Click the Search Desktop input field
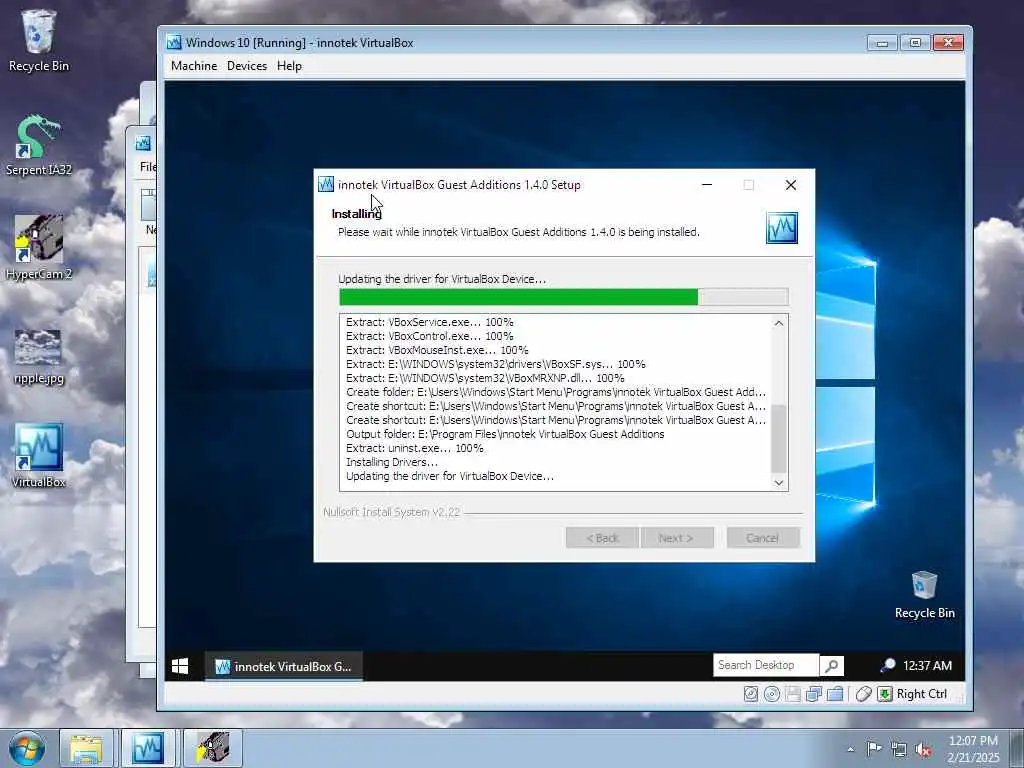This screenshot has width=1024, height=768. coord(765,665)
